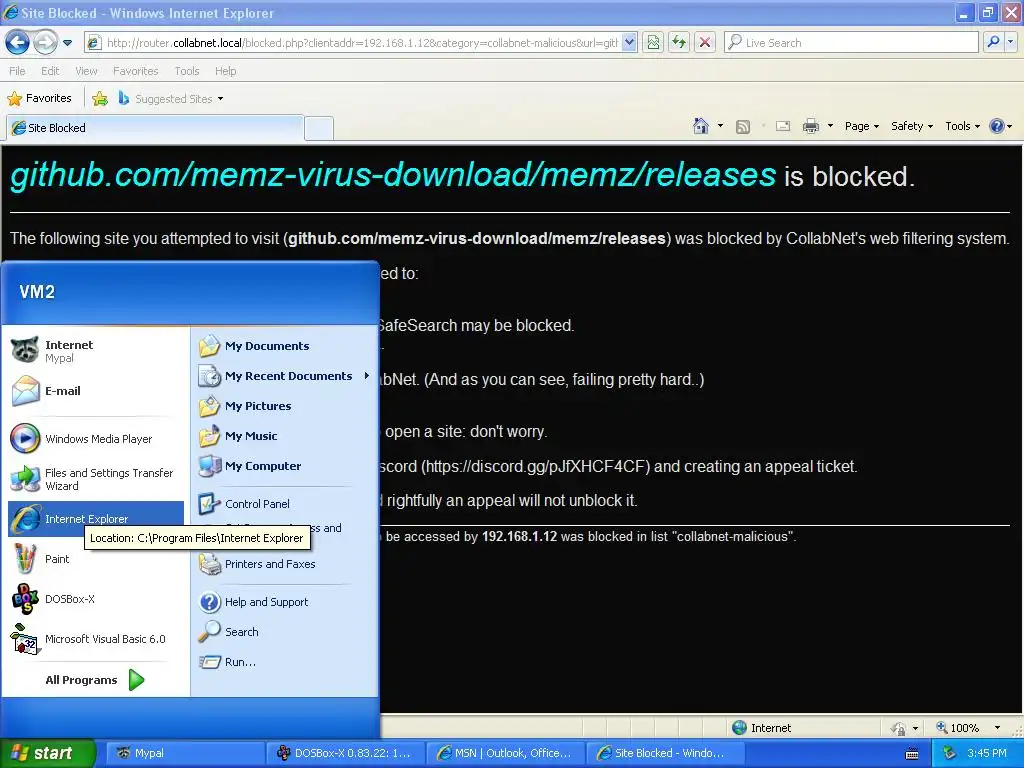Click the Favorites star button

[x=39, y=99]
